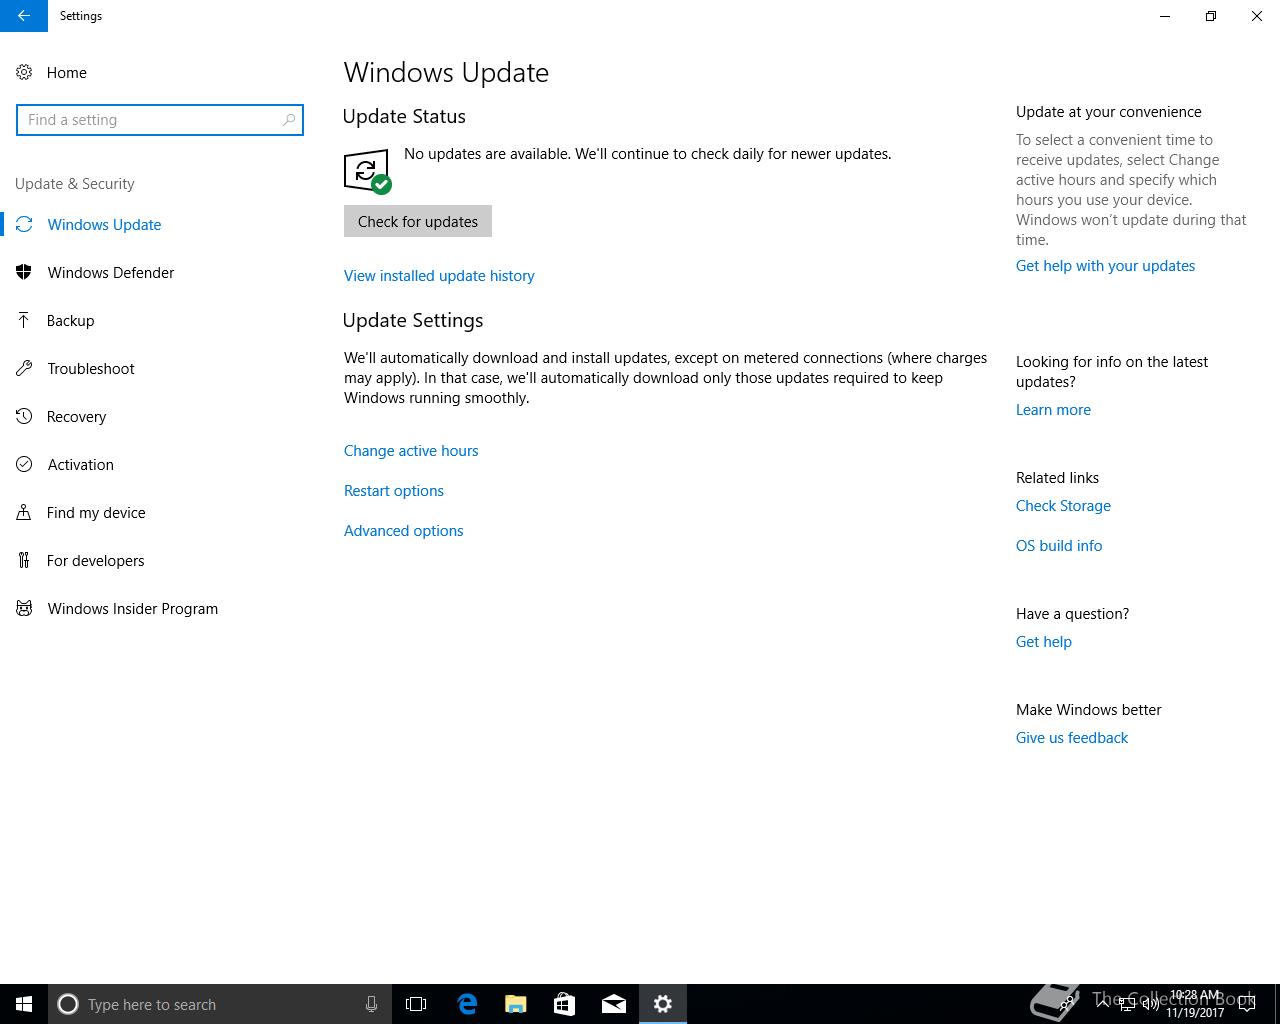Open OS build info link
This screenshot has height=1024, width=1280.
click(1059, 545)
